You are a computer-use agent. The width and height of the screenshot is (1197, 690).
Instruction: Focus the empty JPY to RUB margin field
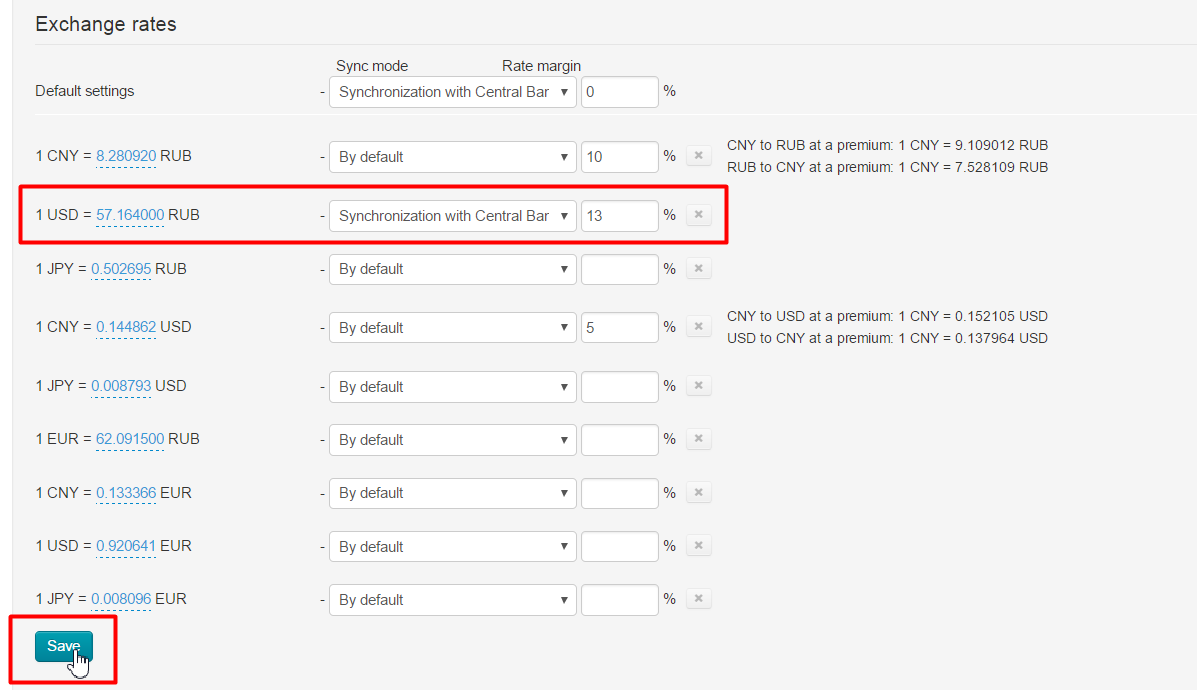[620, 269]
